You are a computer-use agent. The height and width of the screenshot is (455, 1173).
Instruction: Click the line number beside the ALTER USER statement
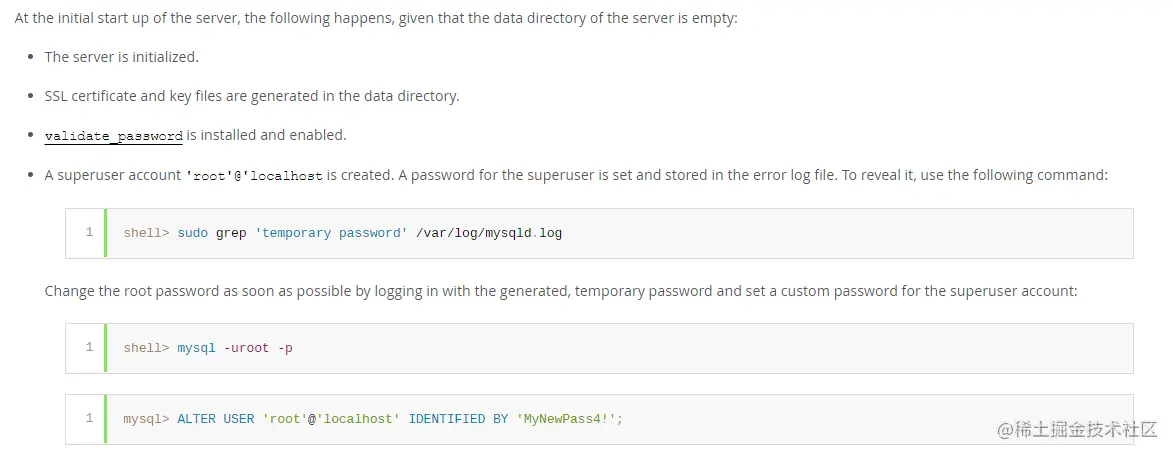(x=89, y=418)
